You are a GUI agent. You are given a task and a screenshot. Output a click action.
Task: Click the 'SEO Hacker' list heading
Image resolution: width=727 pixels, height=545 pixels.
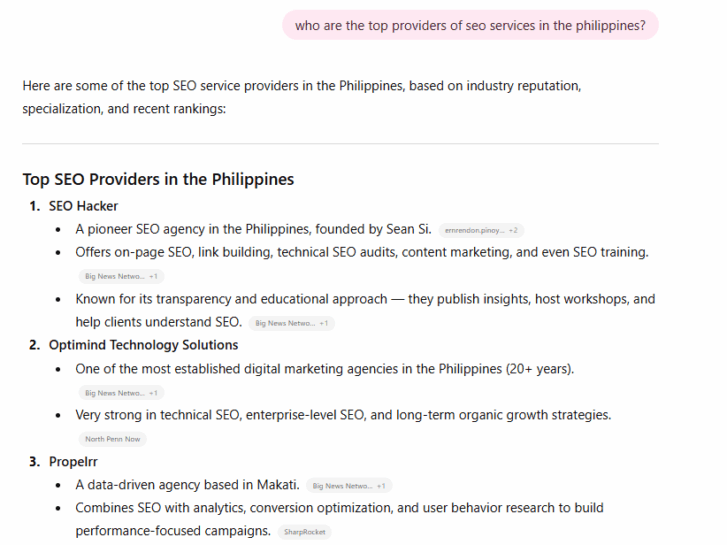click(83, 206)
